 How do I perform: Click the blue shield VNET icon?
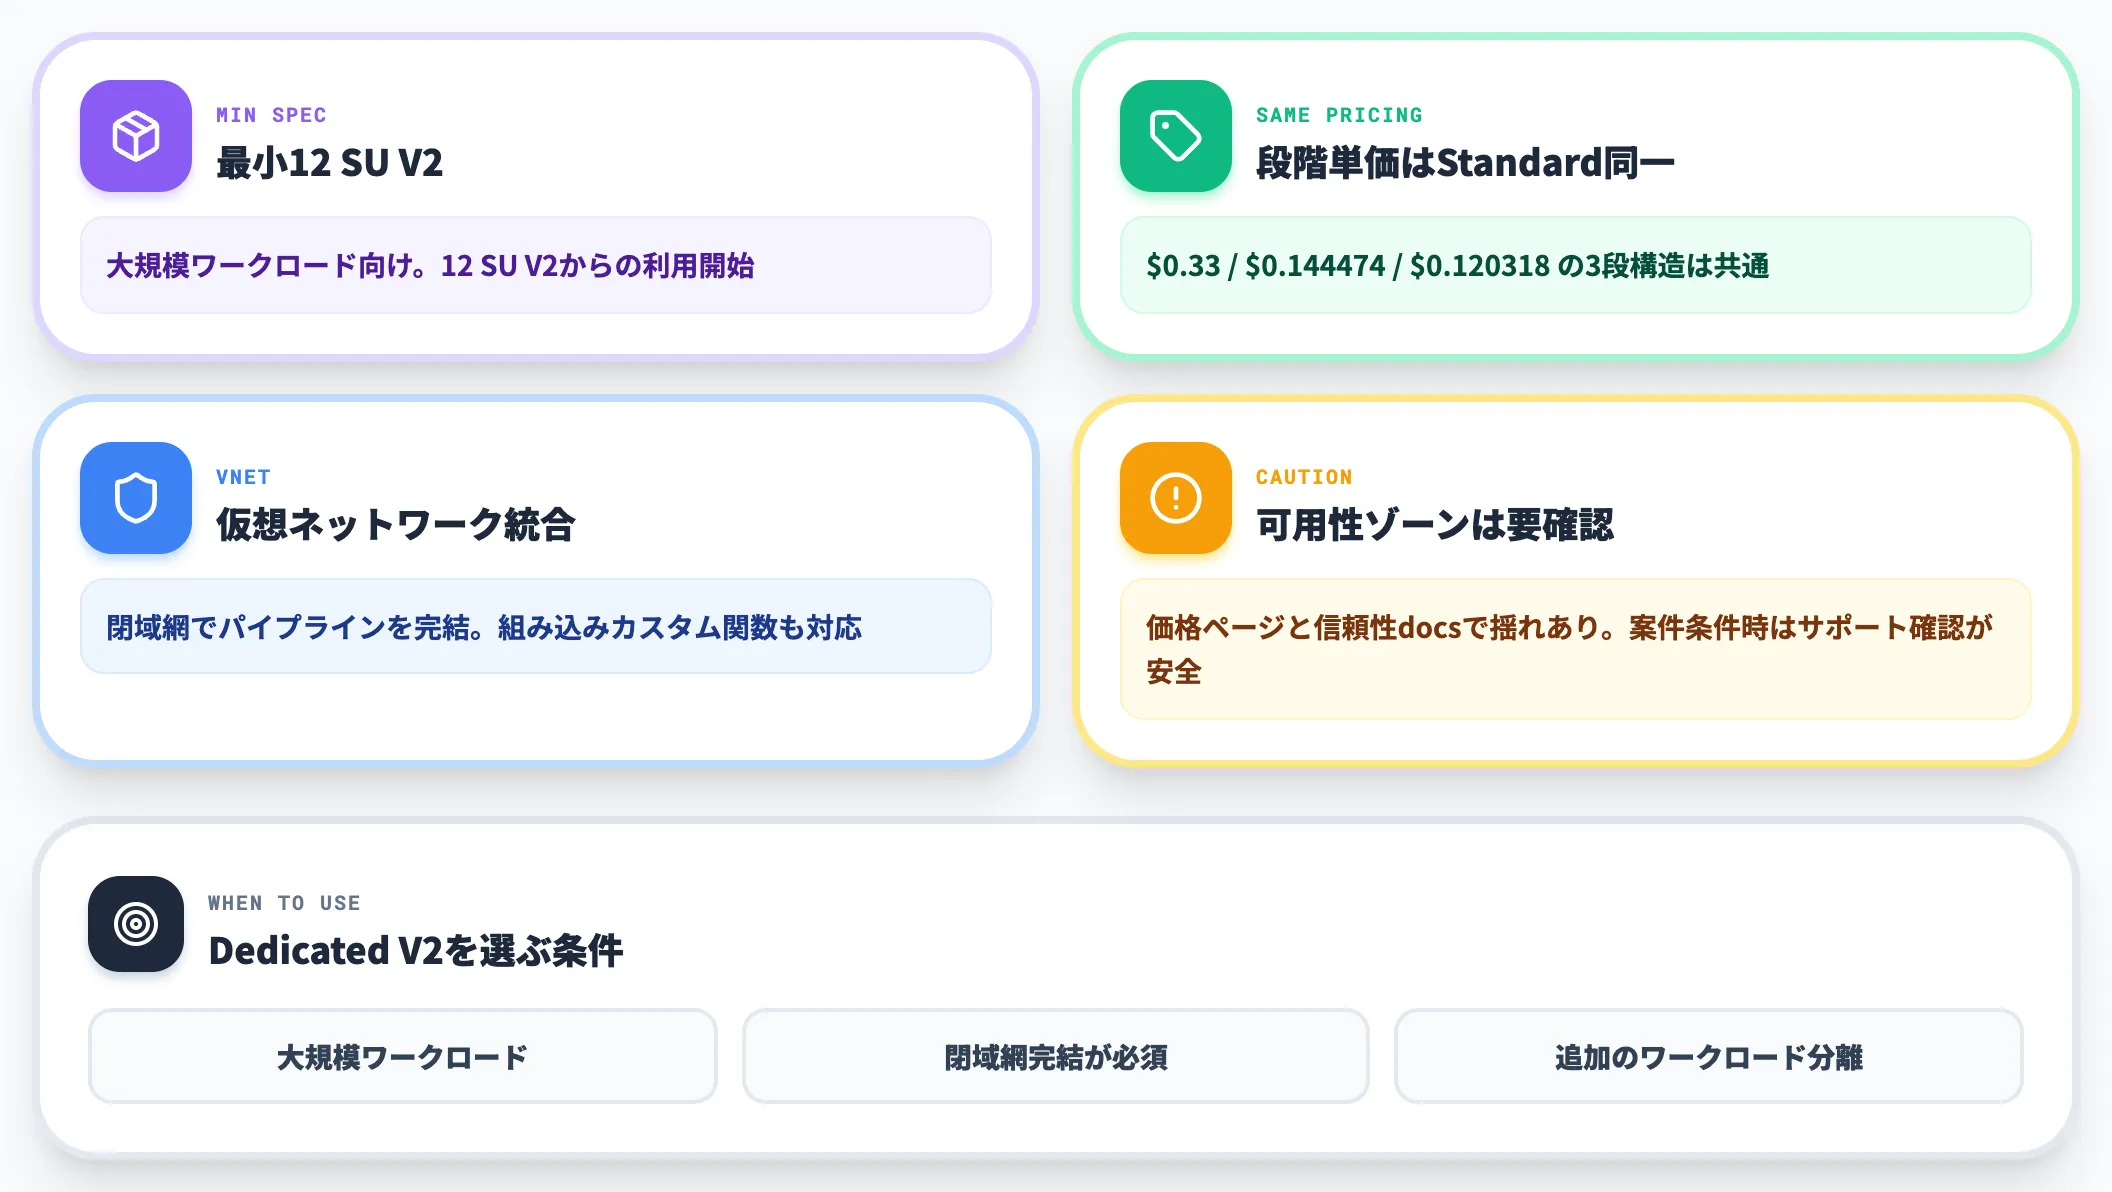tap(136, 498)
